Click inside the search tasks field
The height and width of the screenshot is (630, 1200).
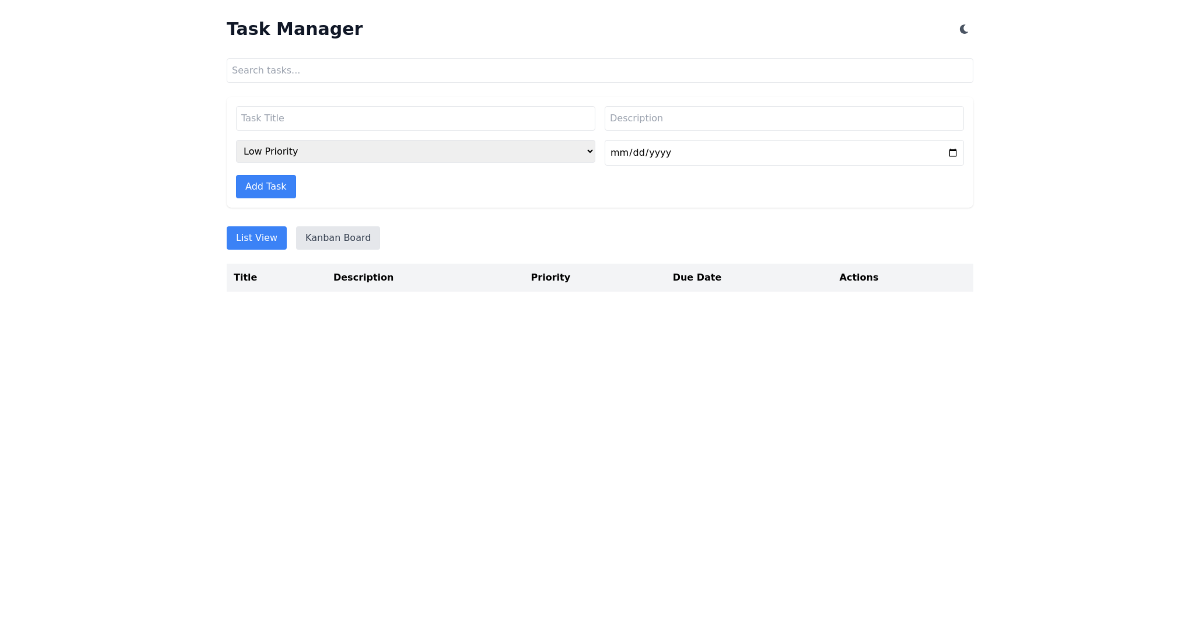[600, 70]
